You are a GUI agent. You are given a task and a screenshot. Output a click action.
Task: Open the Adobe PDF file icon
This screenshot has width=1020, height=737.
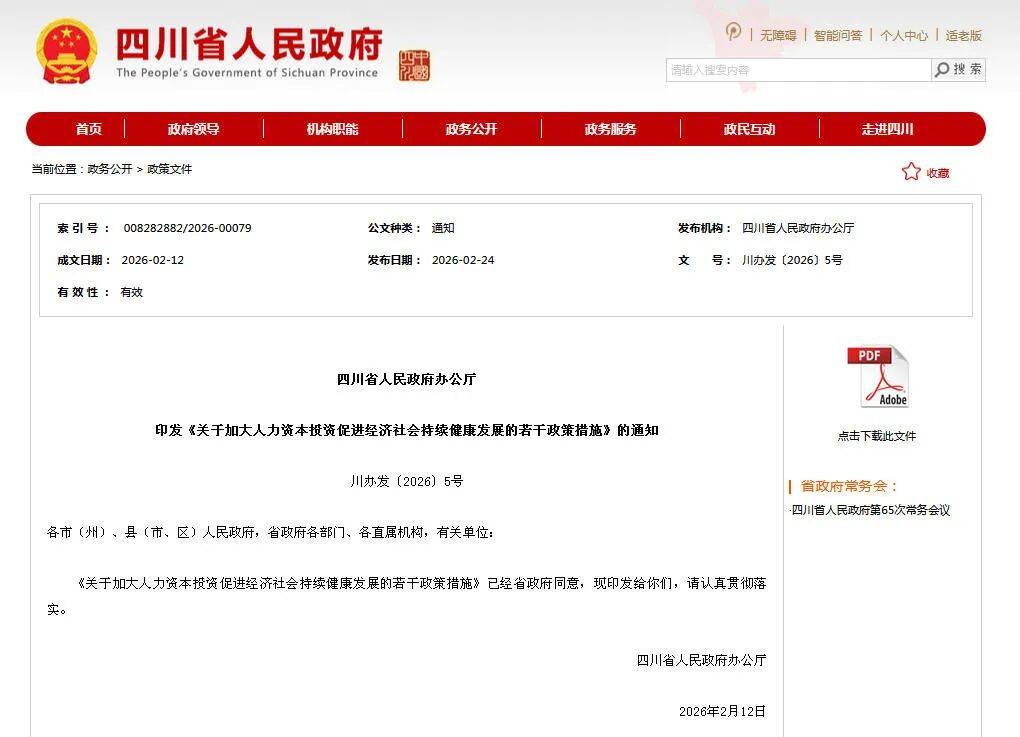[877, 376]
